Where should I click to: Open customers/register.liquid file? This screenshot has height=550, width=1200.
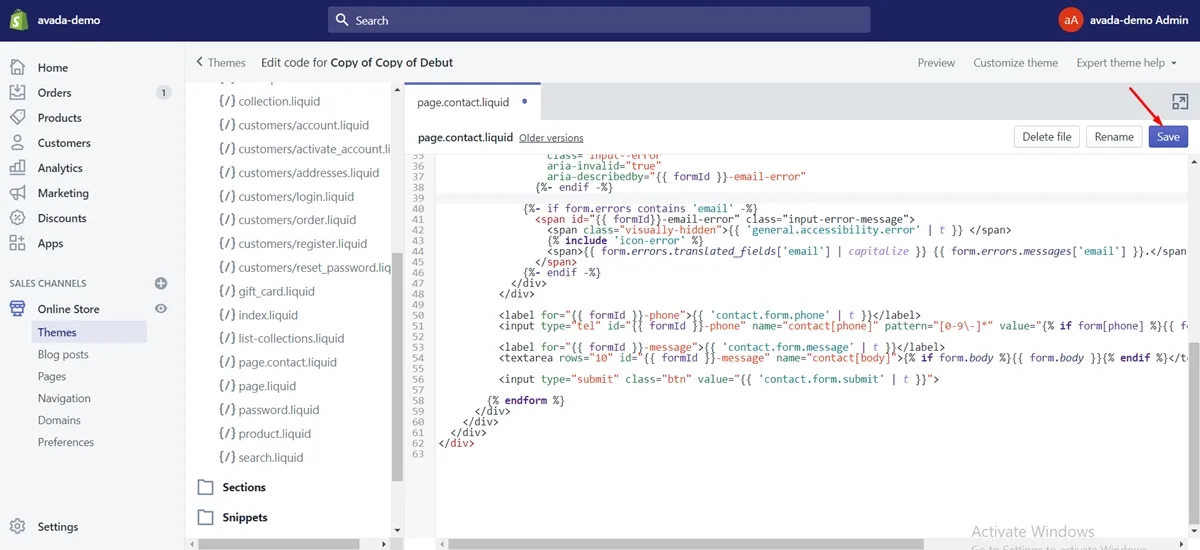point(303,245)
